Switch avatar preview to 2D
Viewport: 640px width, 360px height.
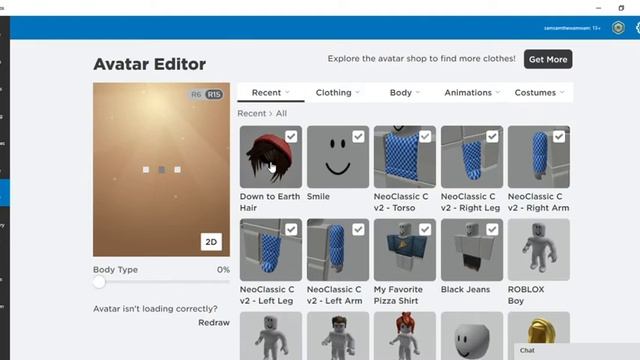coord(211,242)
